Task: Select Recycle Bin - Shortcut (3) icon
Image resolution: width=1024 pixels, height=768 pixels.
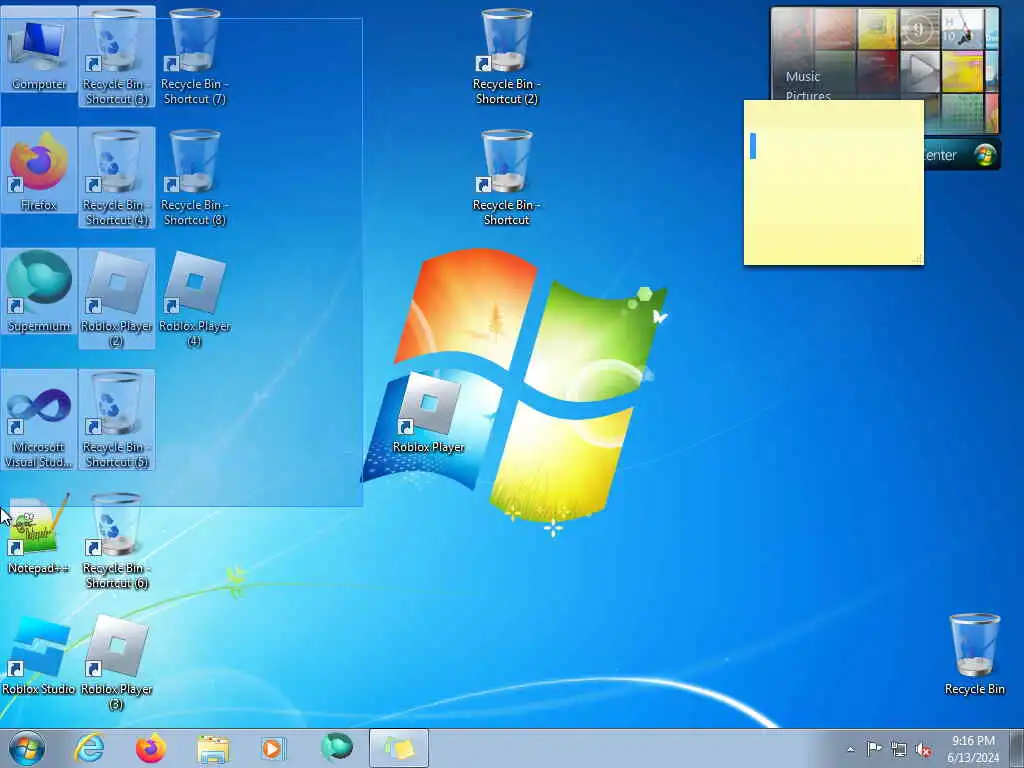Action: pos(116,57)
